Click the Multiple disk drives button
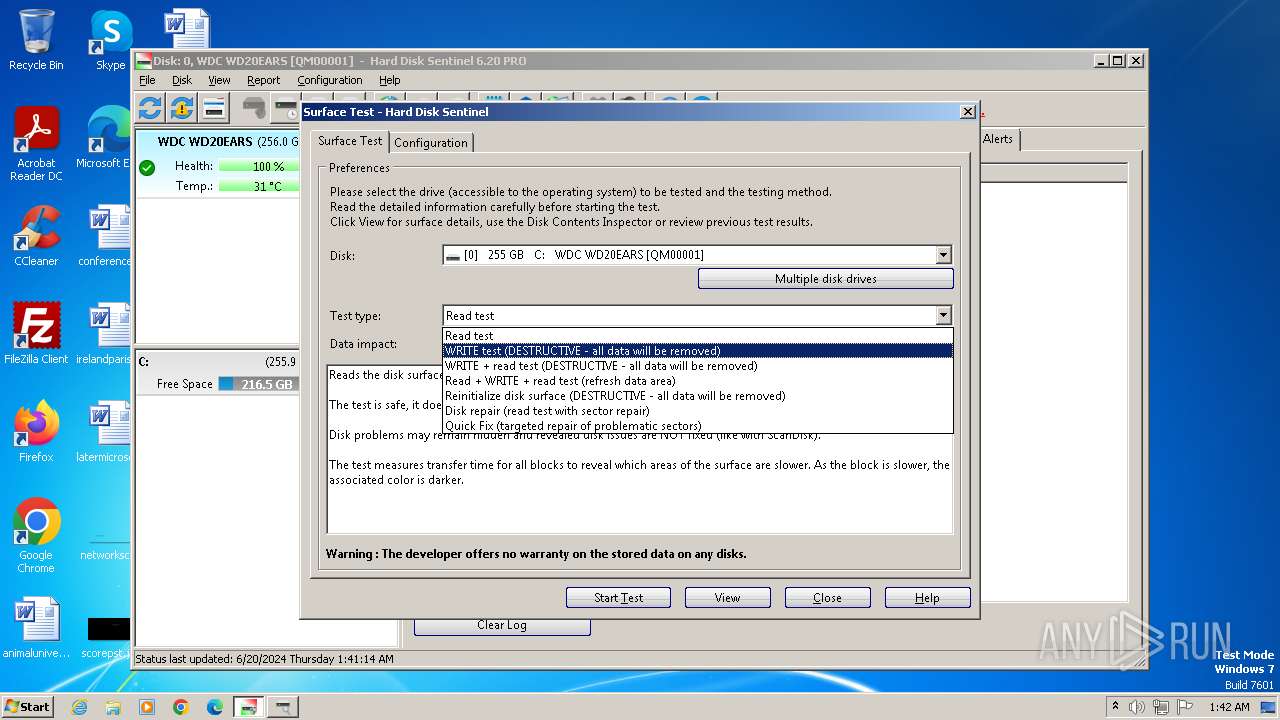The height and width of the screenshot is (720, 1280). pyautogui.click(x=826, y=279)
